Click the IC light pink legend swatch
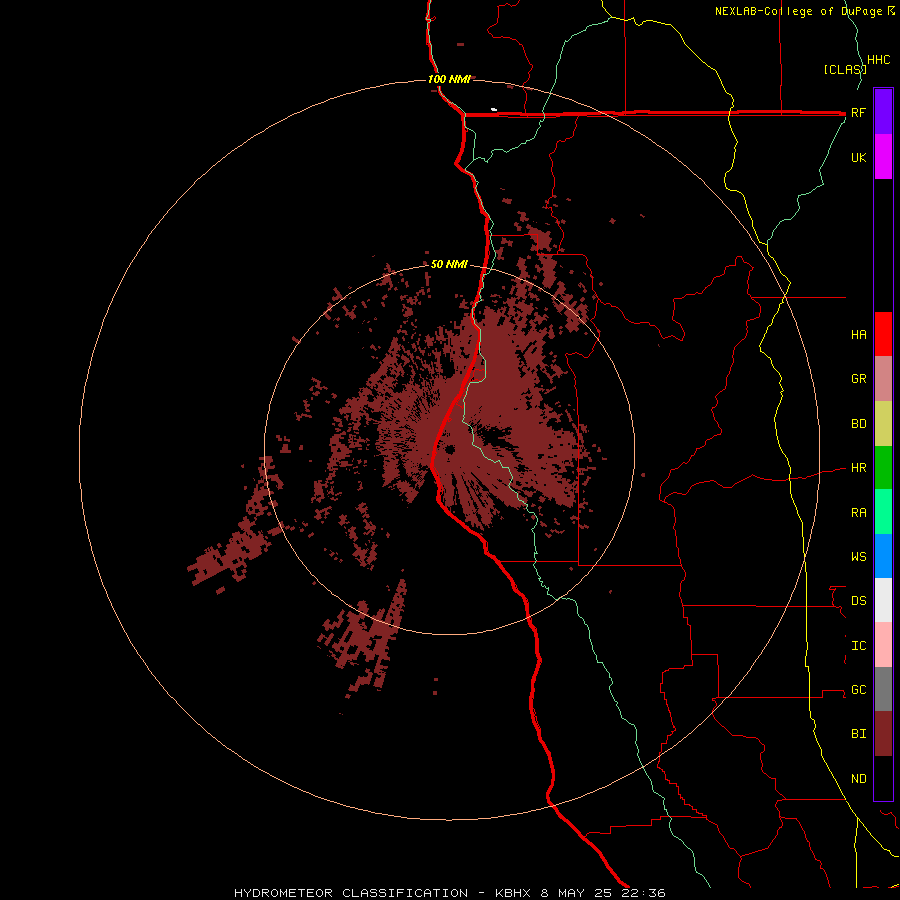Viewport: 900px width, 900px height. point(883,645)
